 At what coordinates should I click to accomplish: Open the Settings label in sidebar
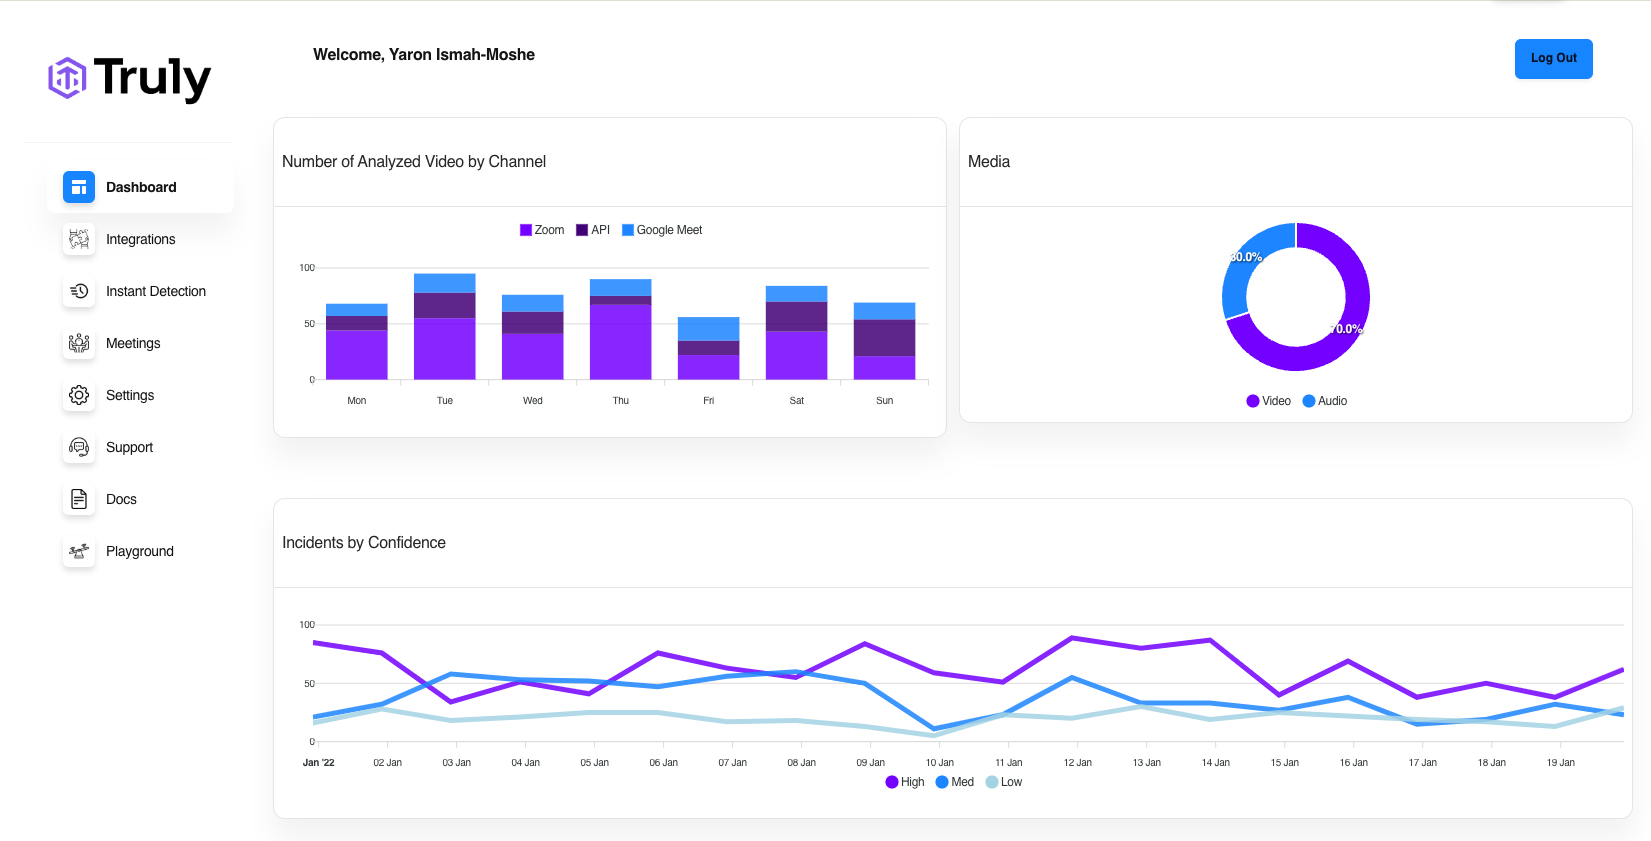click(x=130, y=395)
